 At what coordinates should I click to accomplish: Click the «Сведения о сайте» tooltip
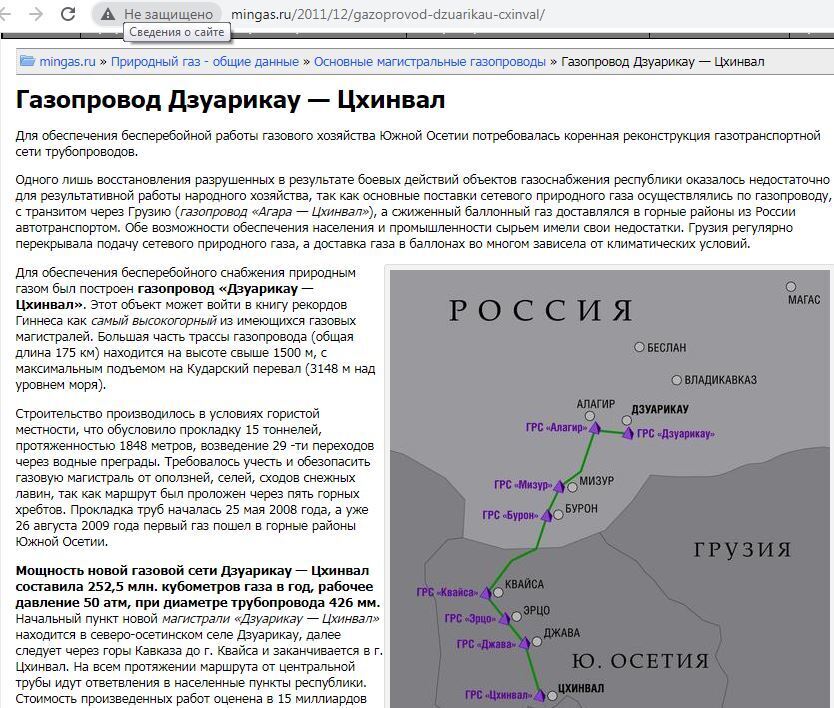[x=177, y=32]
